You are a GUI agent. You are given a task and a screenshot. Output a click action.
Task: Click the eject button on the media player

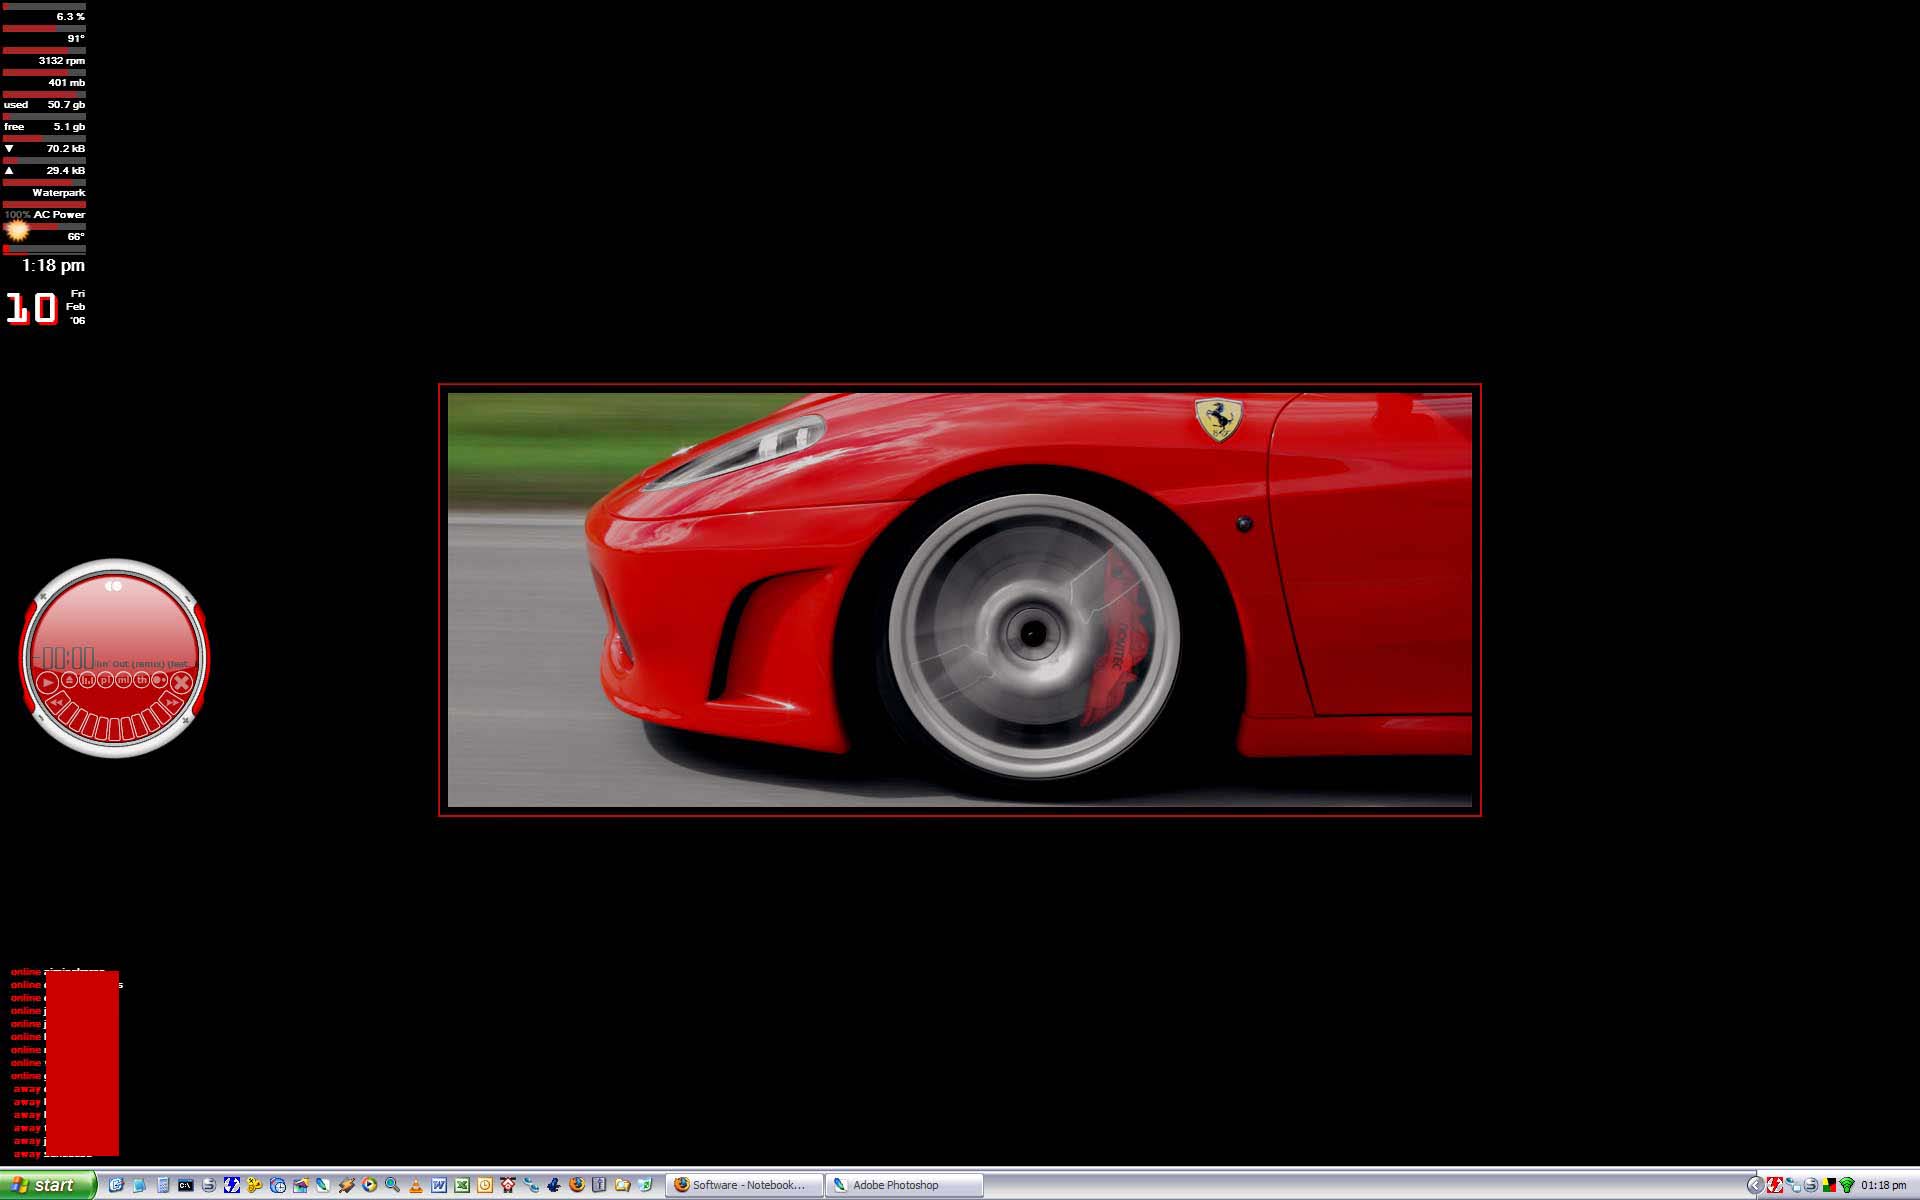[x=69, y=680]
